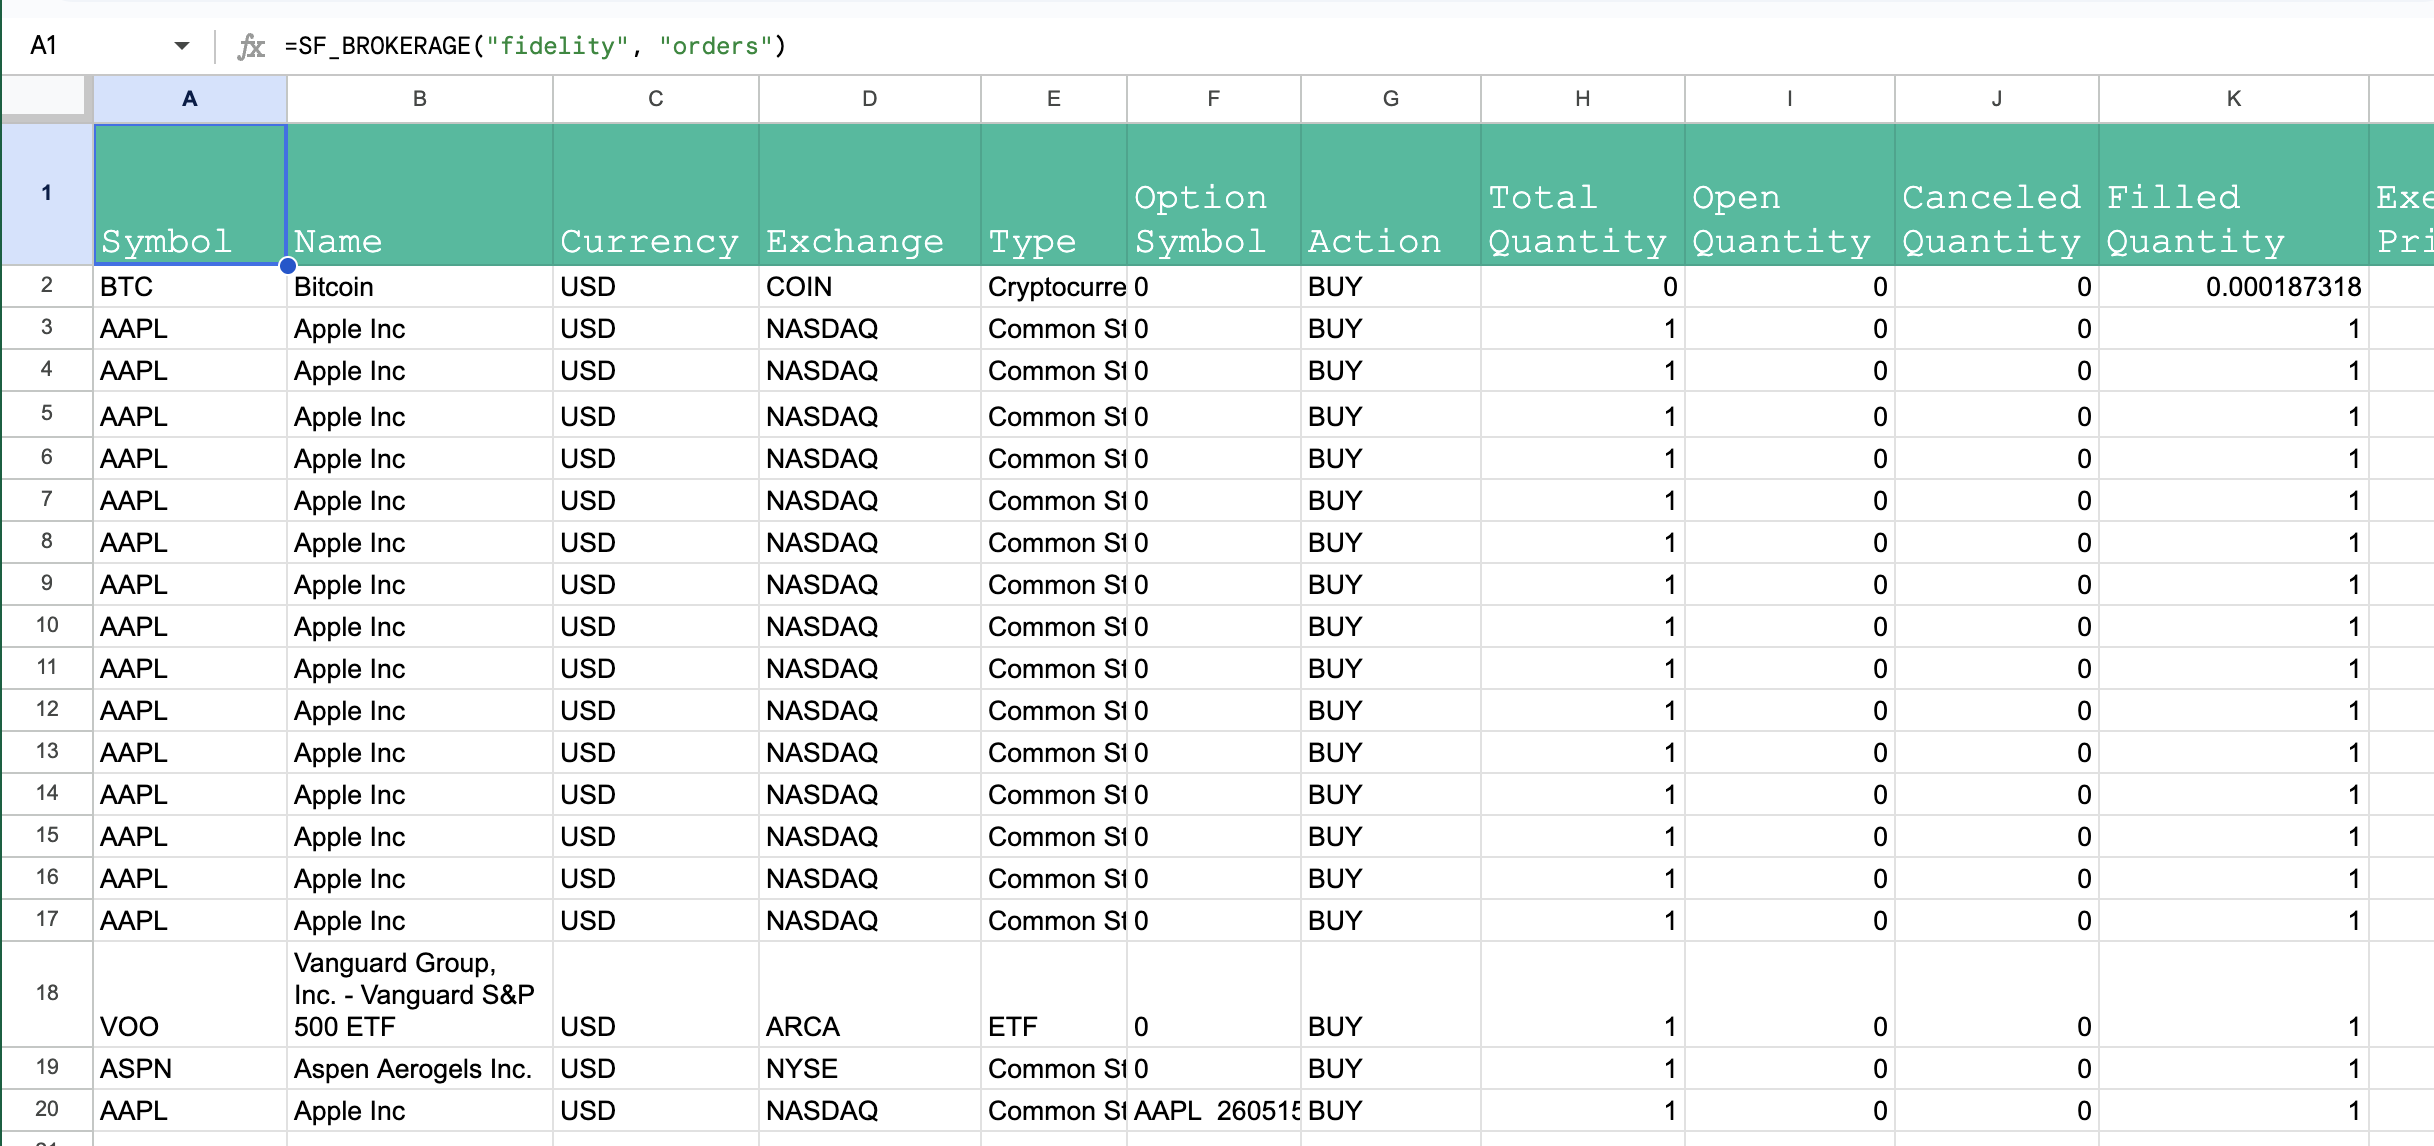Screen dimensions: 2434x1146
Task: Select column J header
Action: pos(1997,99)
